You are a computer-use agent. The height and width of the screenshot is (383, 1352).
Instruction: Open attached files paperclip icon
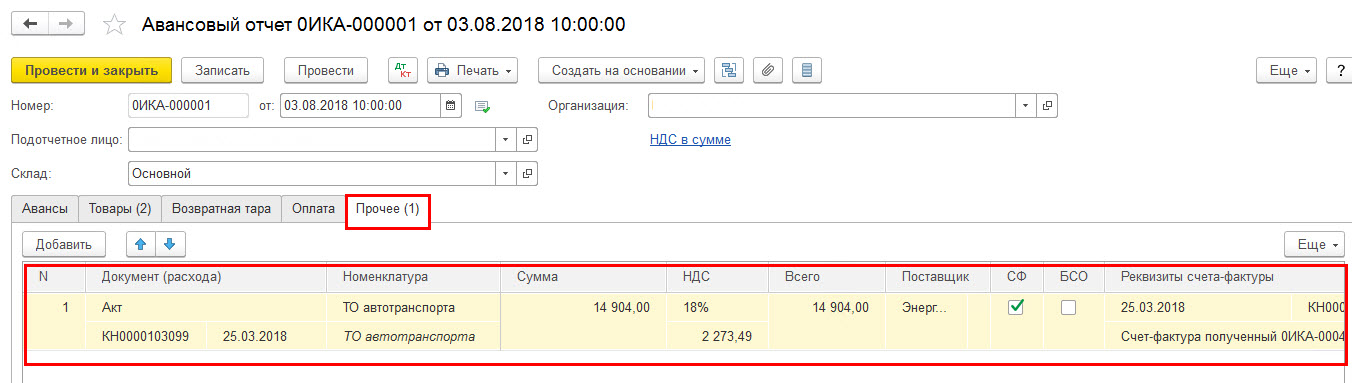(x=768, y=70)
